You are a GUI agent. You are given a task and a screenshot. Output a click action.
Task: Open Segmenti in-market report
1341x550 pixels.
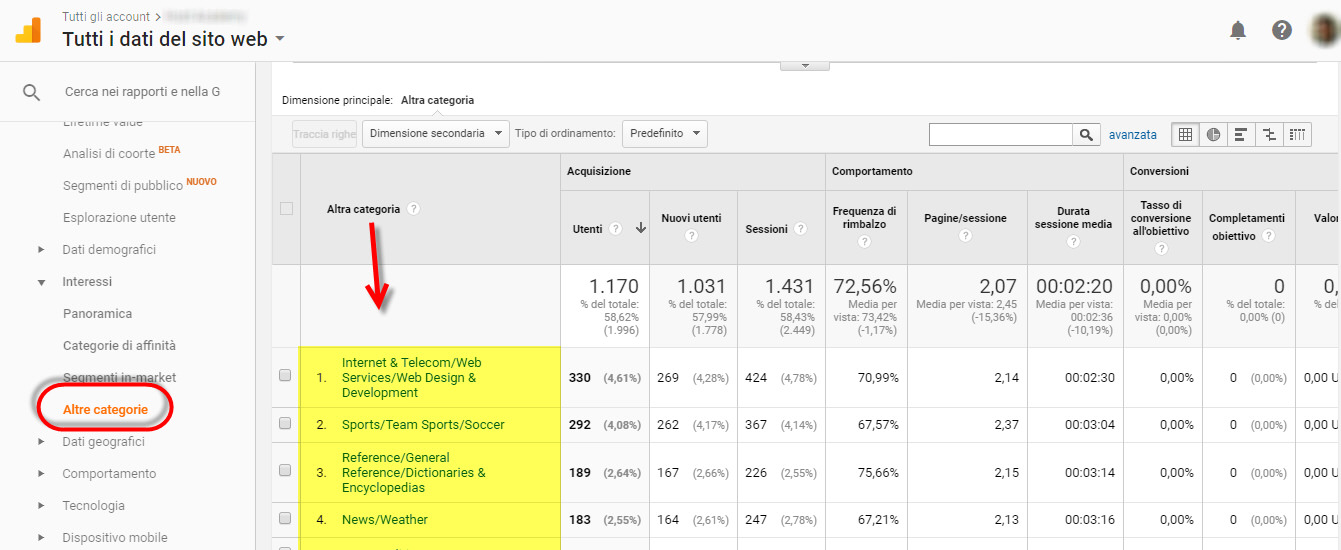pyautogui.click(x=119, y=377)
